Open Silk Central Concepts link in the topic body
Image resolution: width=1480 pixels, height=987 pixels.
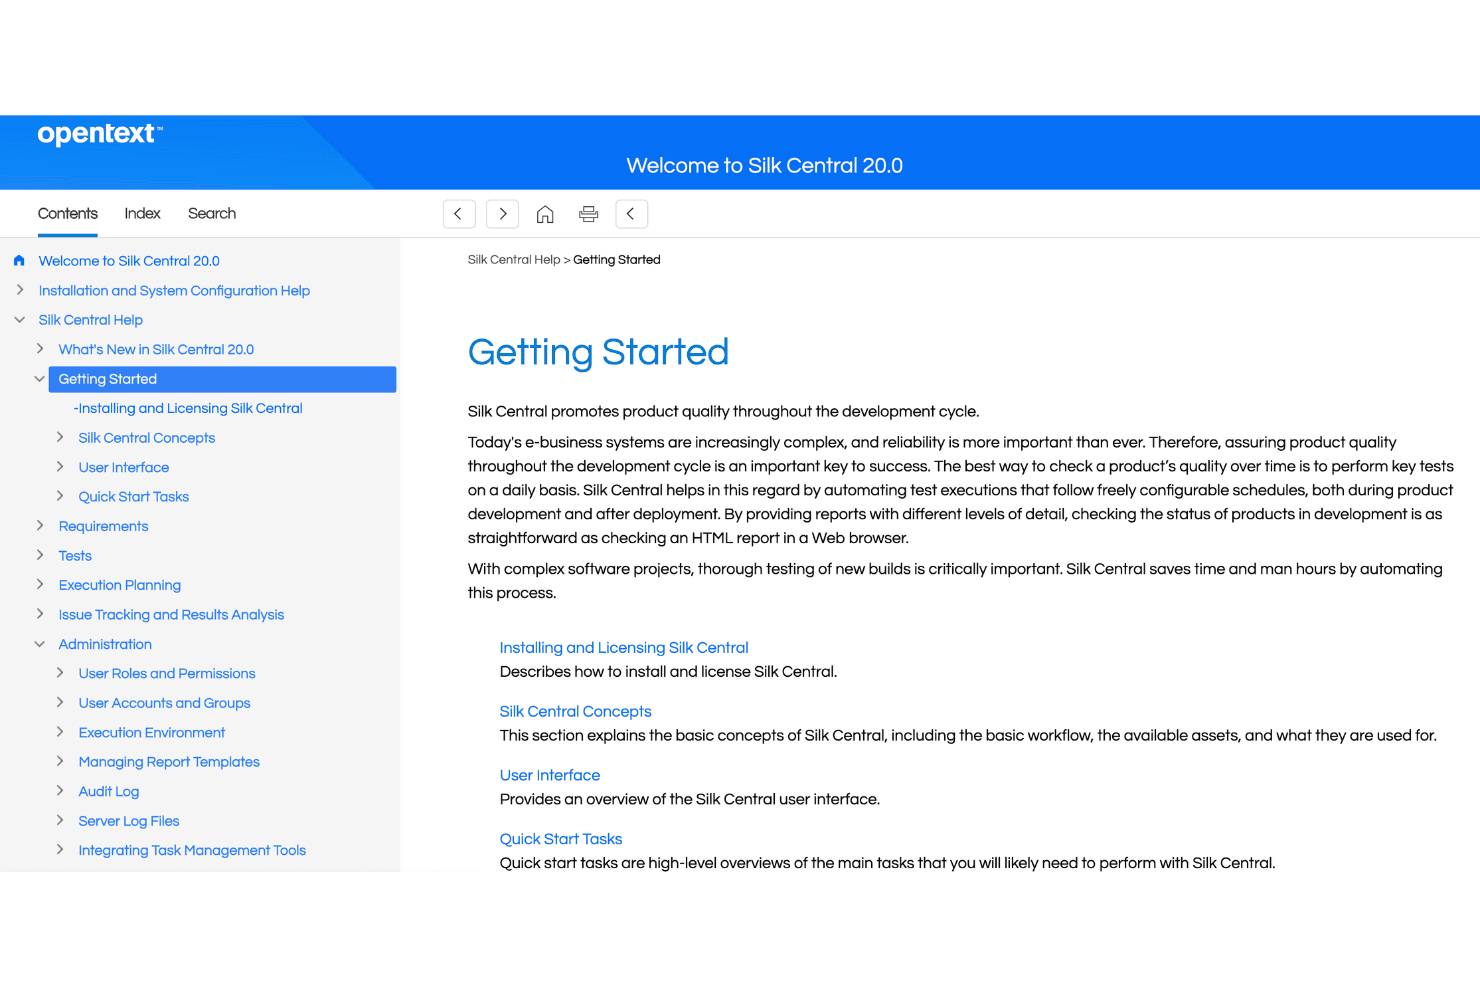pyautogui.click(x=576, y=712)
